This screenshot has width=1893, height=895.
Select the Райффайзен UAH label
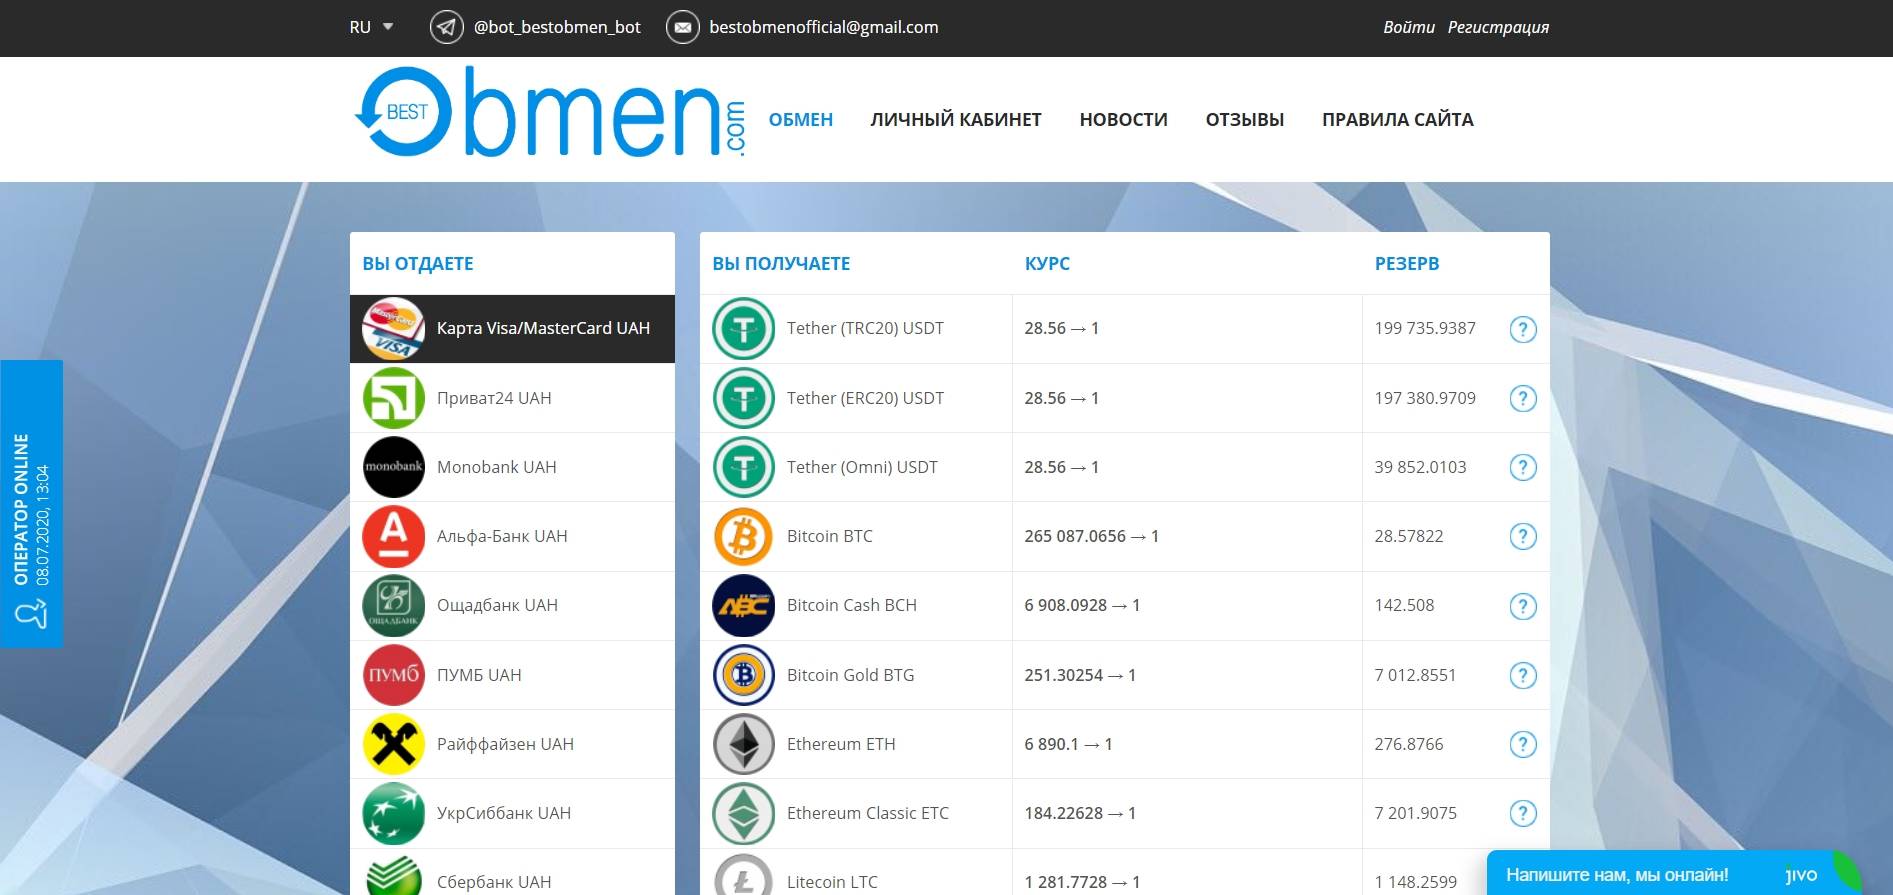tap(505, 744)
